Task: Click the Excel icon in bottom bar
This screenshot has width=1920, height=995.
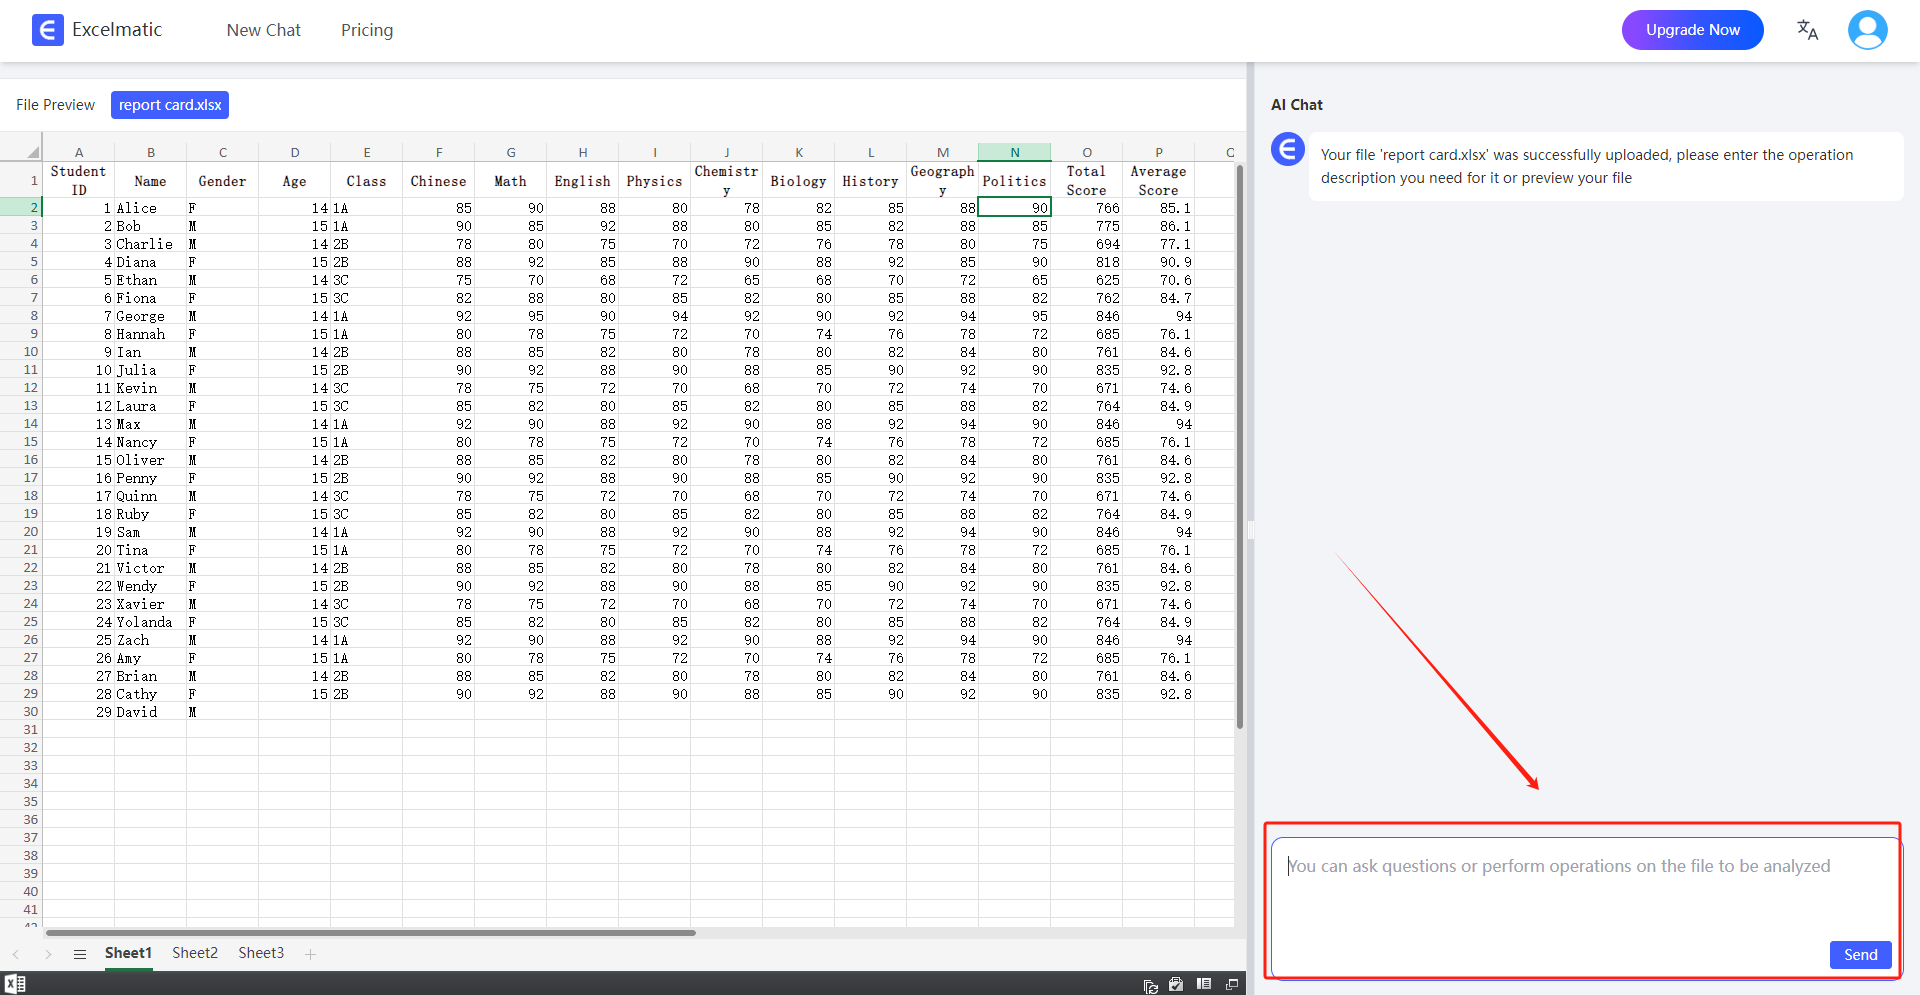Action: coord(15,984)
